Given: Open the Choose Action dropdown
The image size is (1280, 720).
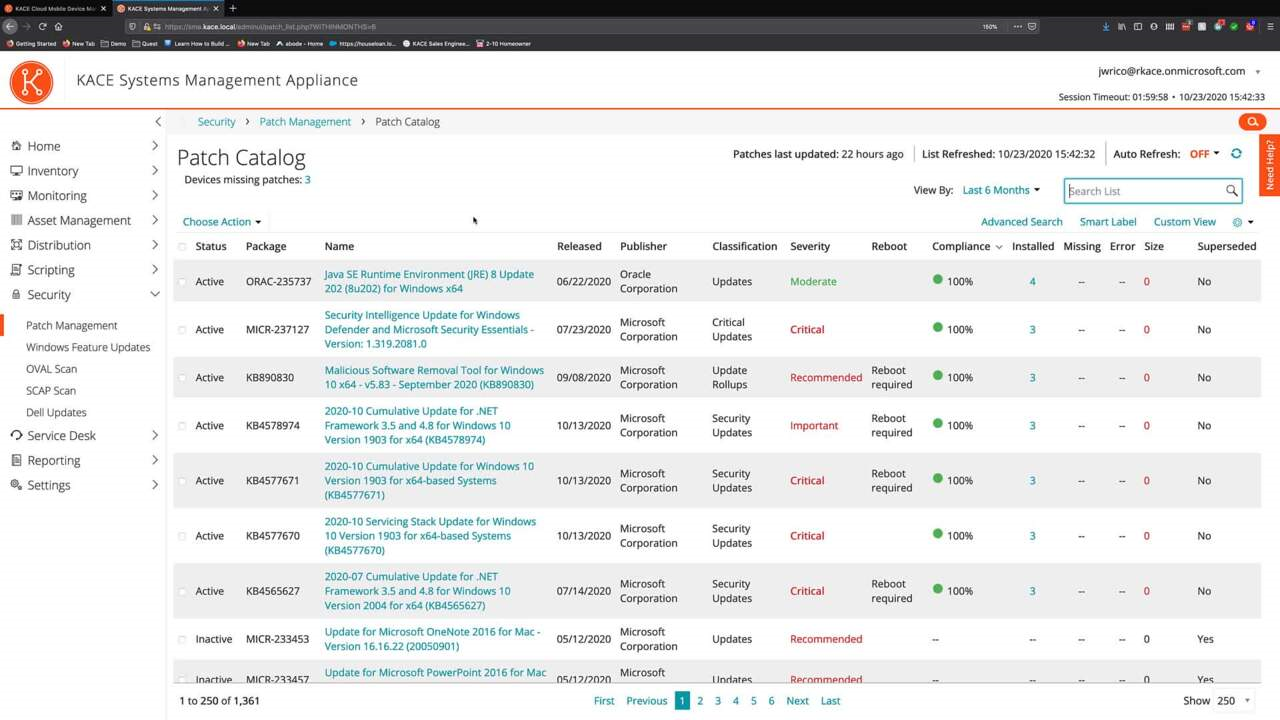Looking at the screenshot, I should 218,221.
